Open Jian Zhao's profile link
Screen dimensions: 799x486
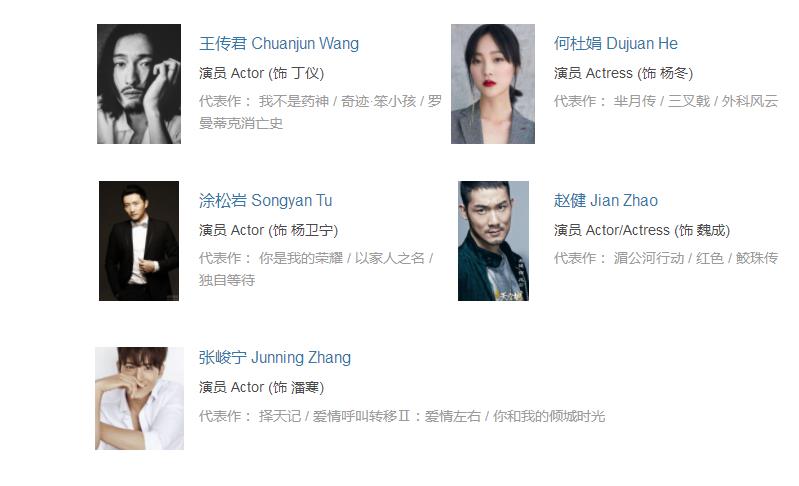(605, 201)
